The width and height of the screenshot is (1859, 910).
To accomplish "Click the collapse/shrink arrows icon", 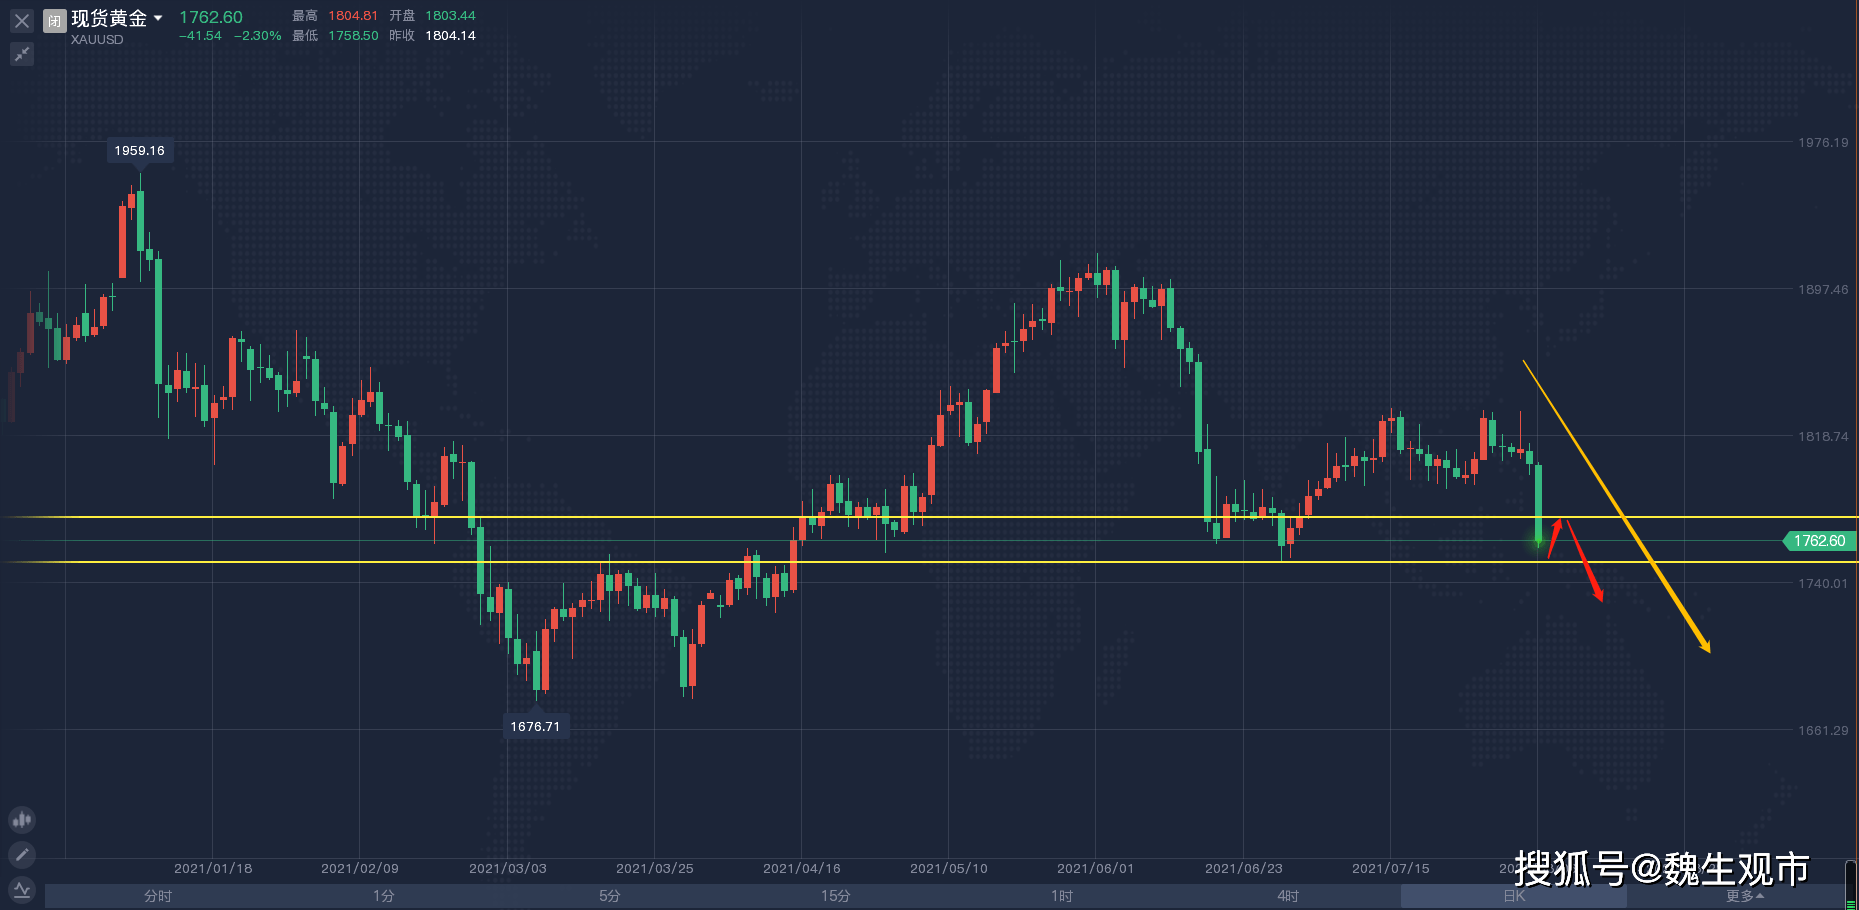I will (x=22, y=54).
